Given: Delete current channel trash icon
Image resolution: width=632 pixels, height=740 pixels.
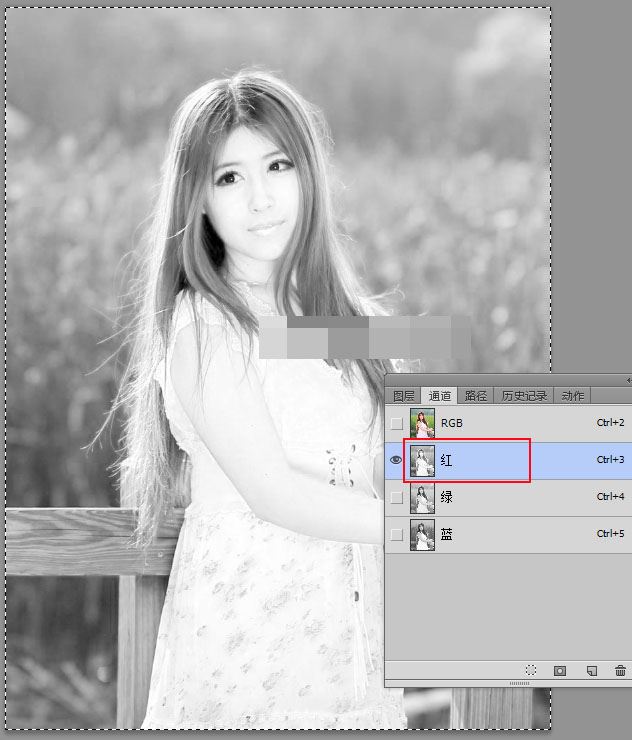Looking at the screenshot, I should (620, 670).
